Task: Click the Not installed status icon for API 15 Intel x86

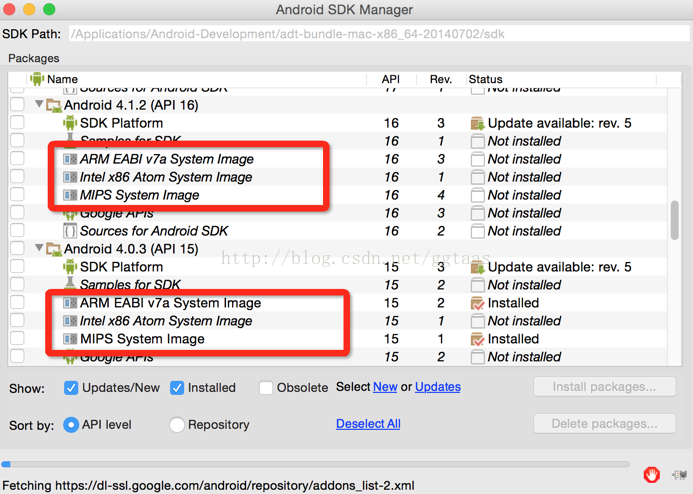Action: (x=477, y=321)
